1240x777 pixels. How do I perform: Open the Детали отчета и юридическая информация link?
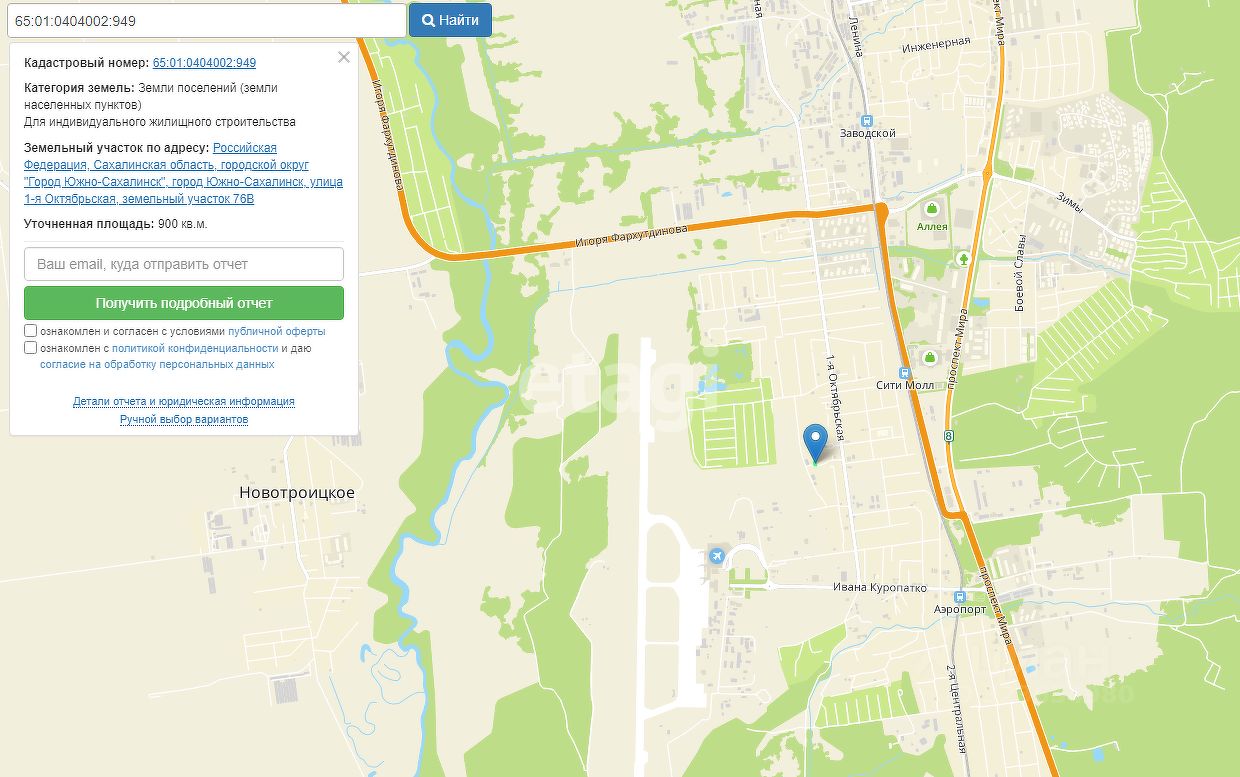pyautogui.click(x=184, y=401)
